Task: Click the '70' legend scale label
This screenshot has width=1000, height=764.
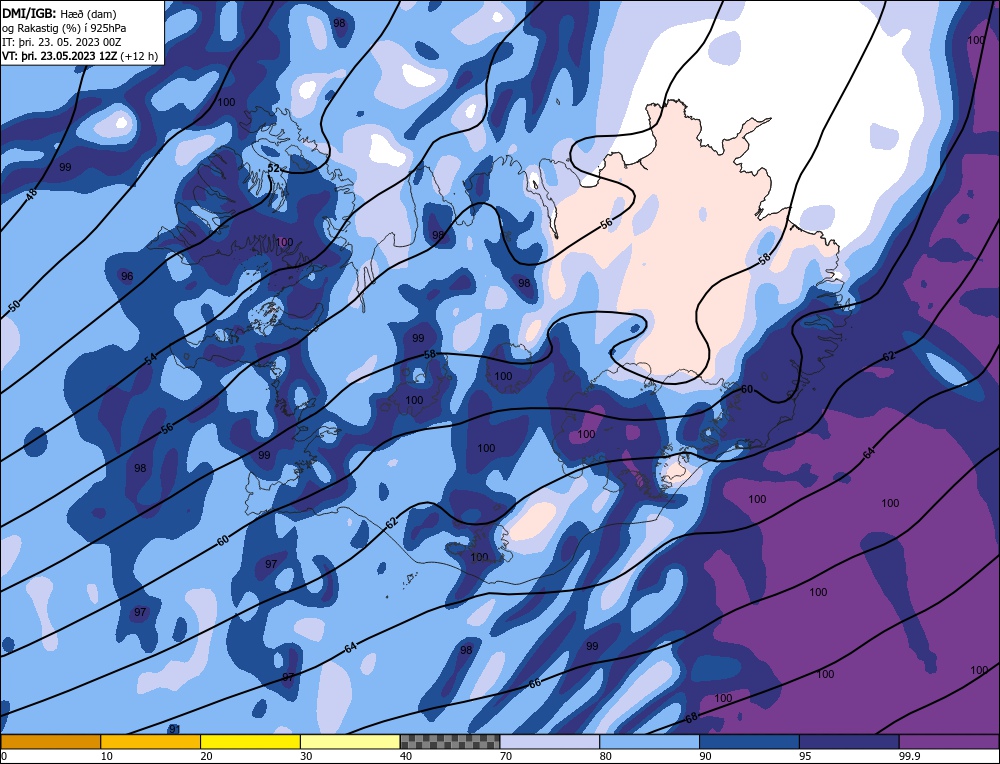Action: pyautogui.click(x=506, y=756)
